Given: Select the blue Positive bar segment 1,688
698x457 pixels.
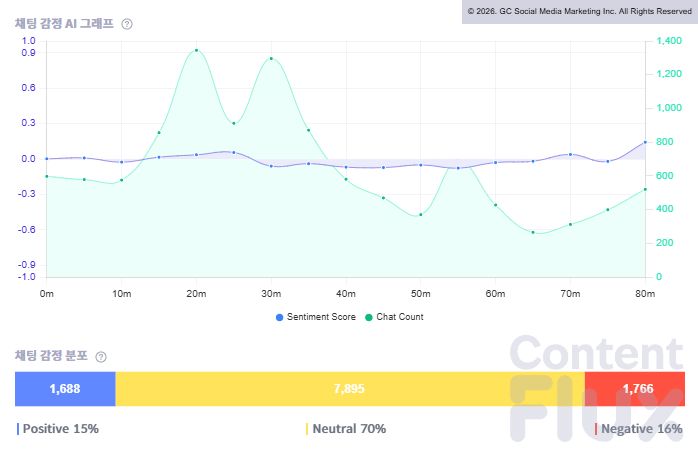Looking at the screenshot, I should 65,389.
